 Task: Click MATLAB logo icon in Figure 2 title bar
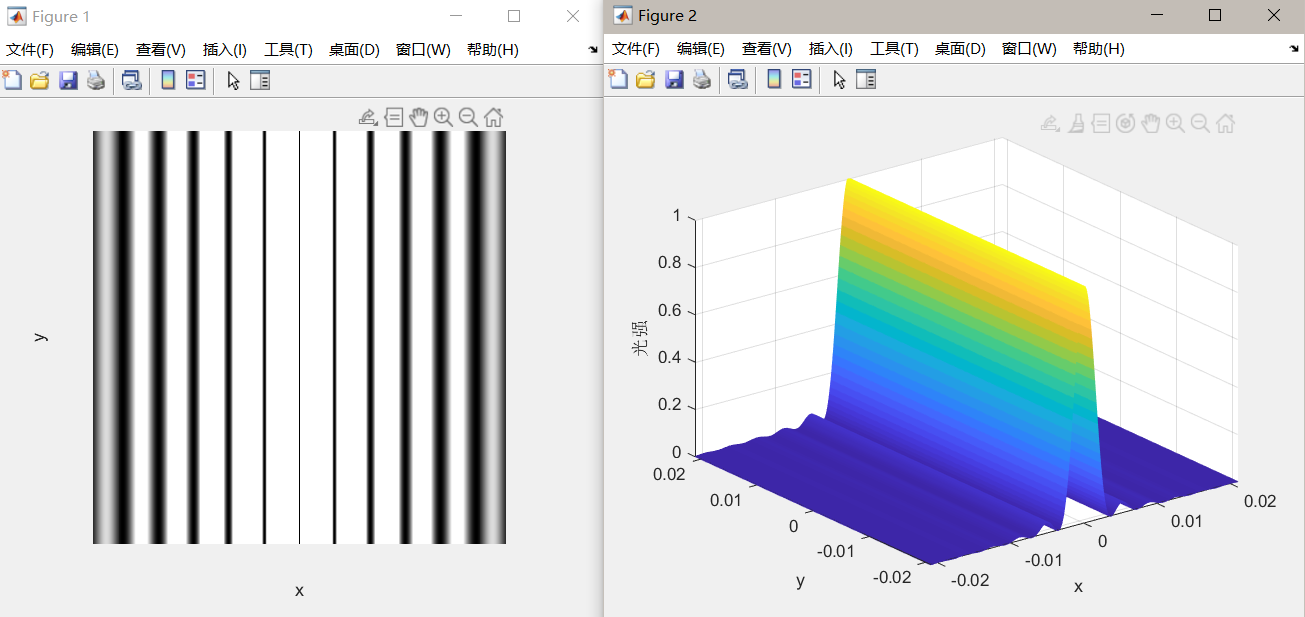622,15
